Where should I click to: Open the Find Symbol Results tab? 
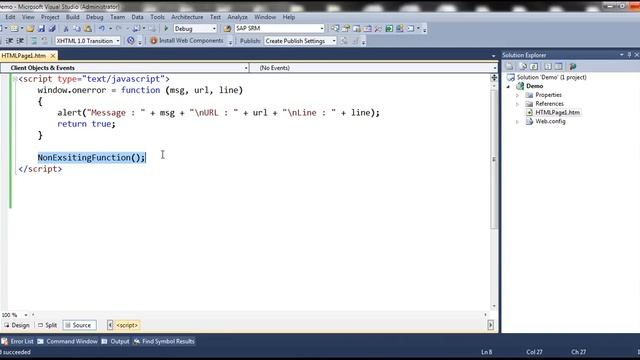[164, 342]
